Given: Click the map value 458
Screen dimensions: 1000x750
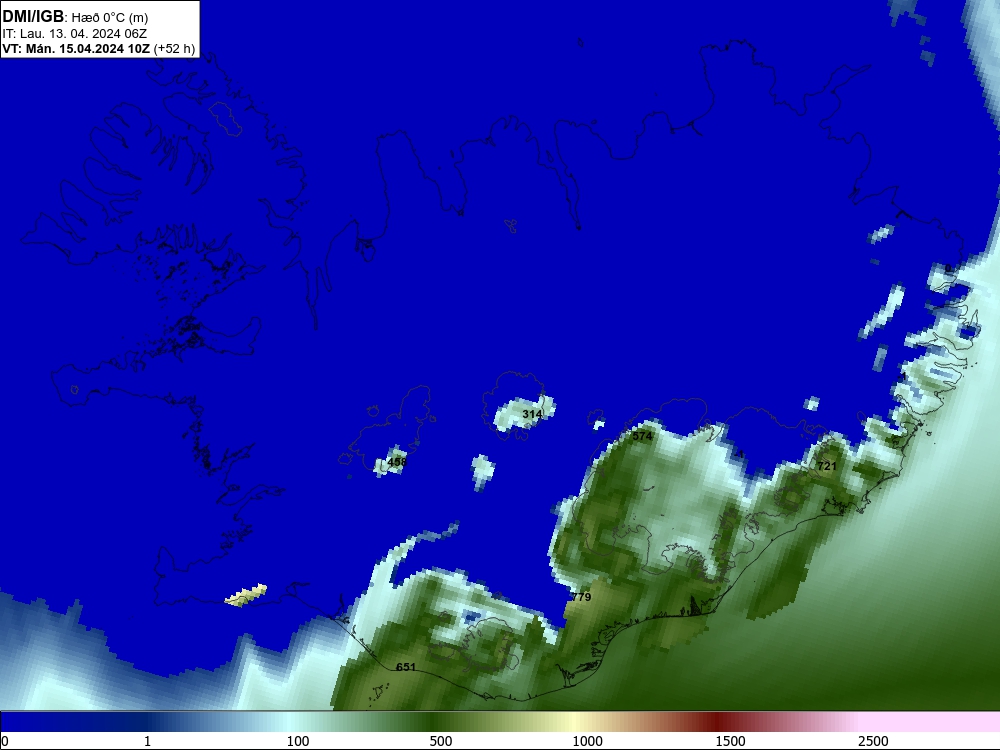Looking at the screenshot, I should 397,462.
